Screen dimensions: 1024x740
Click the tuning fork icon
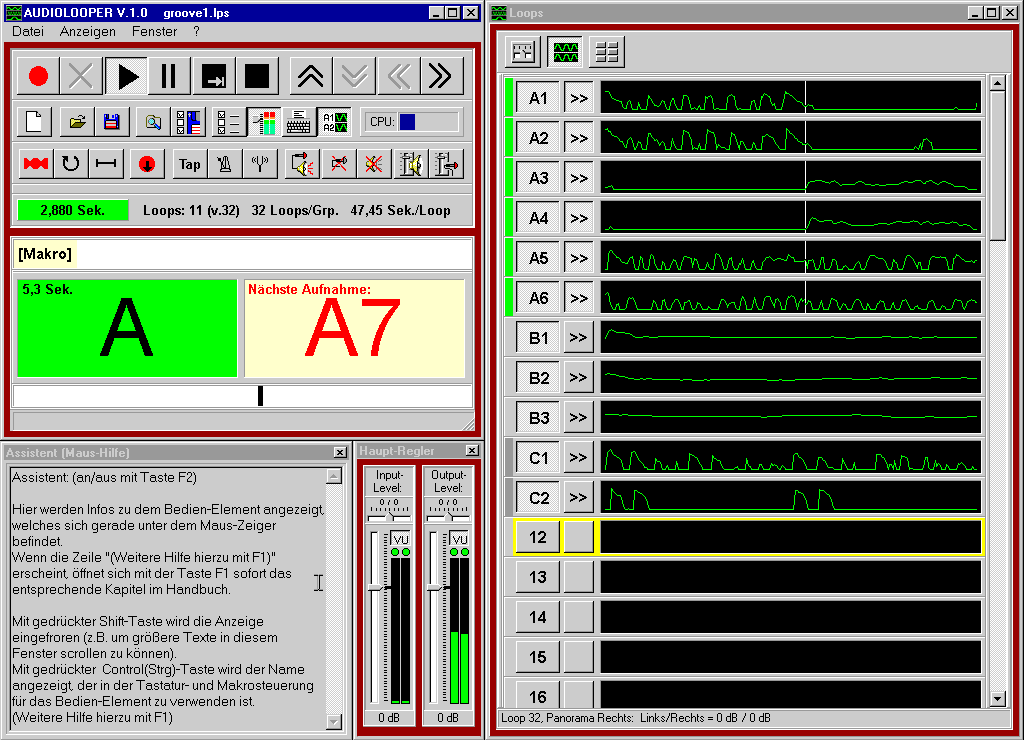(x=260, y=164)
